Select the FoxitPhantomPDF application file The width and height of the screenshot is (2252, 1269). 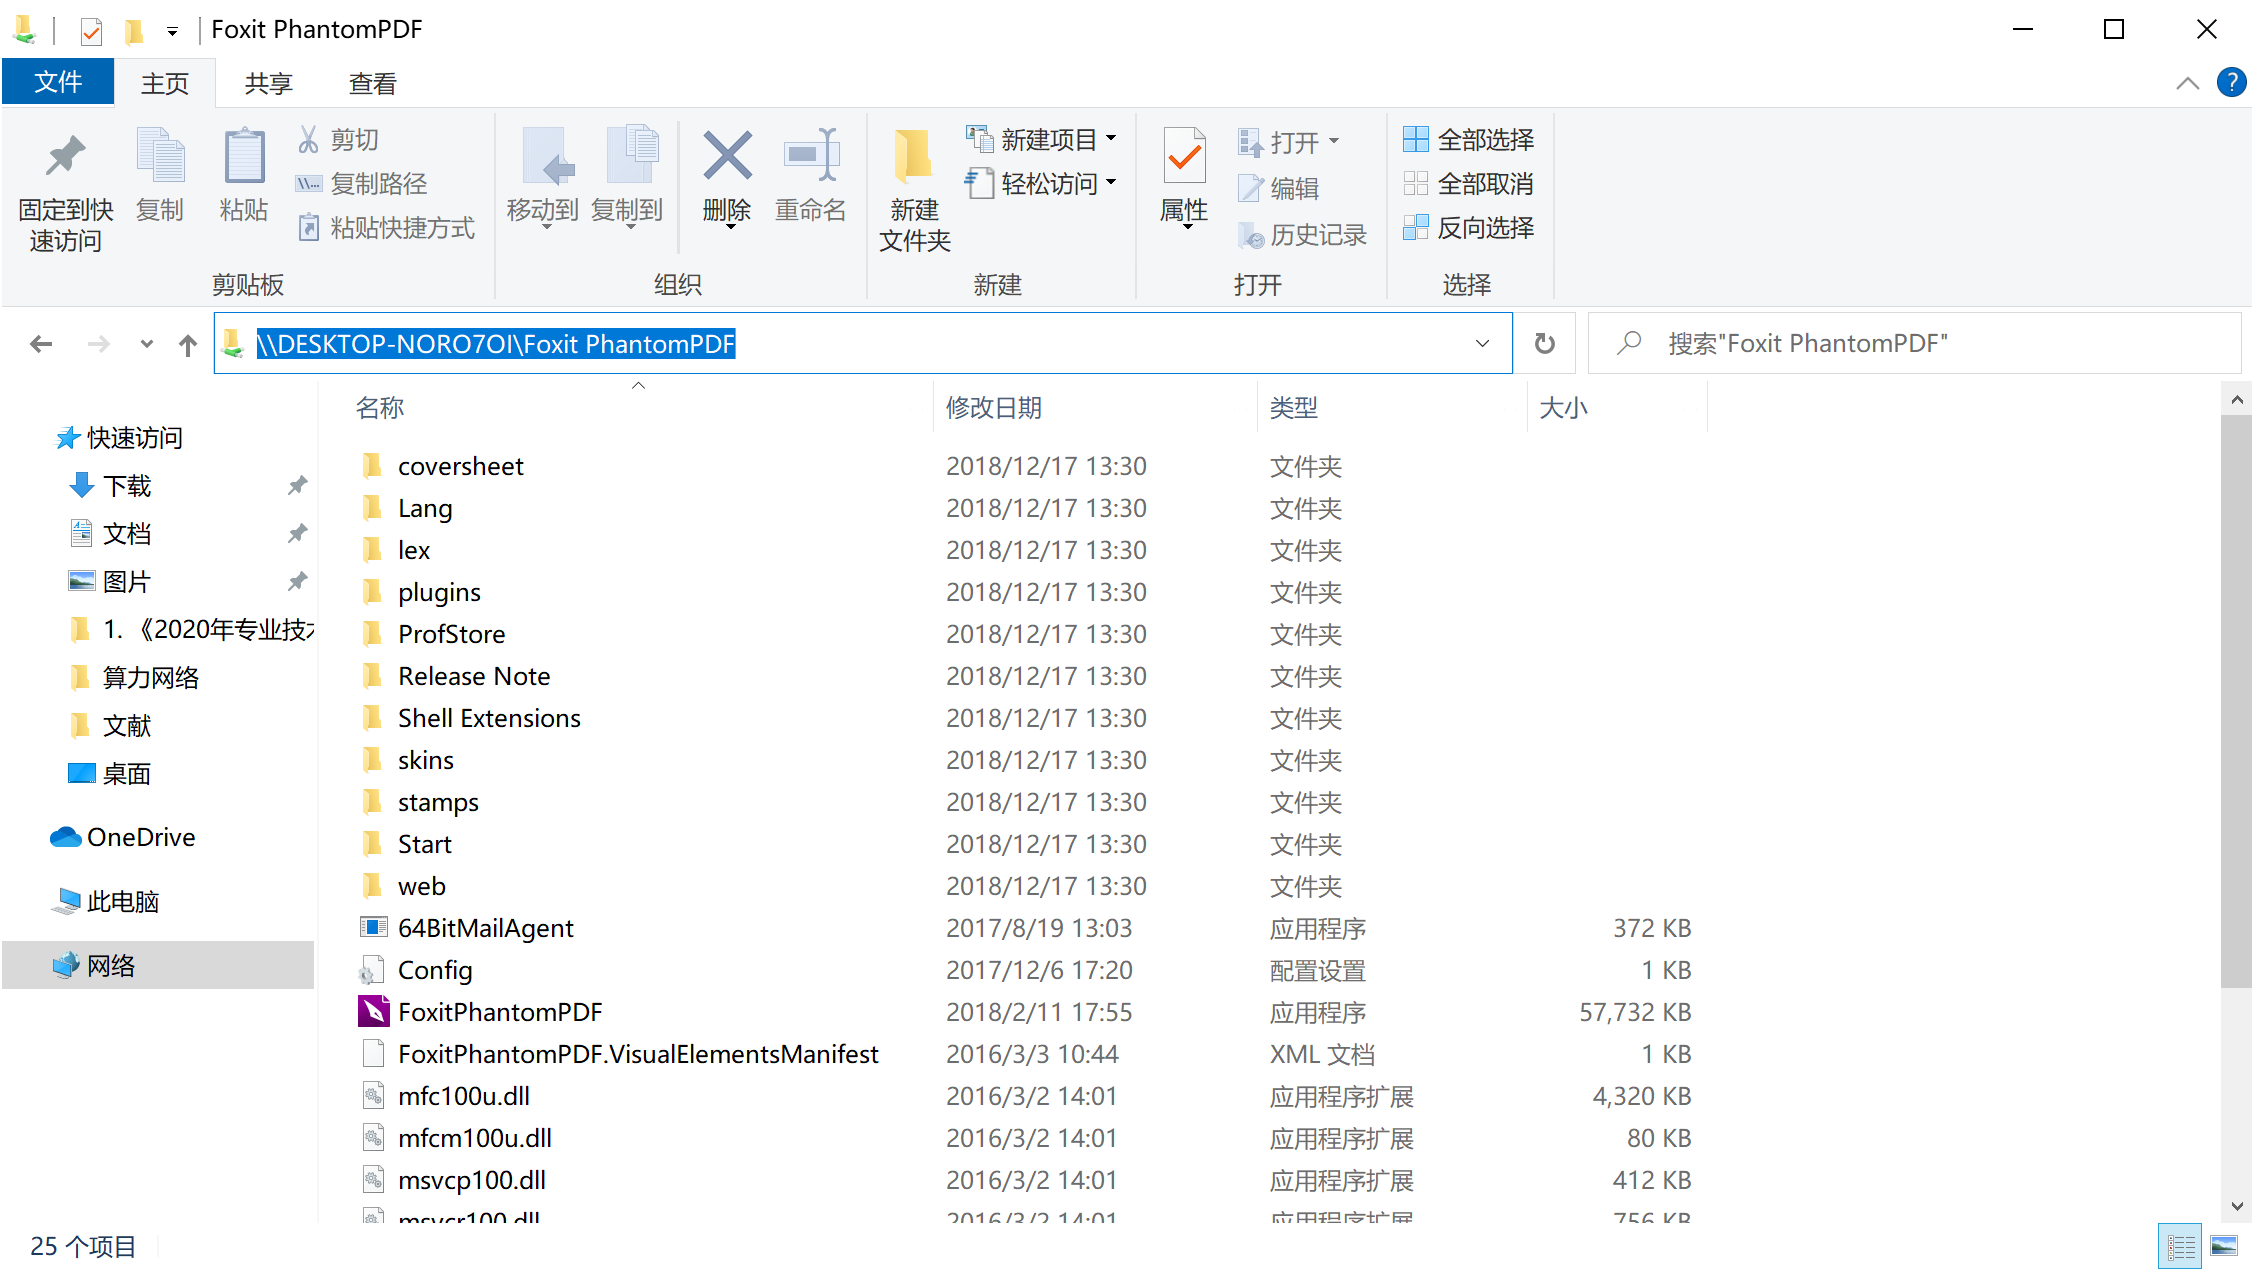[x=499, y=1012]
